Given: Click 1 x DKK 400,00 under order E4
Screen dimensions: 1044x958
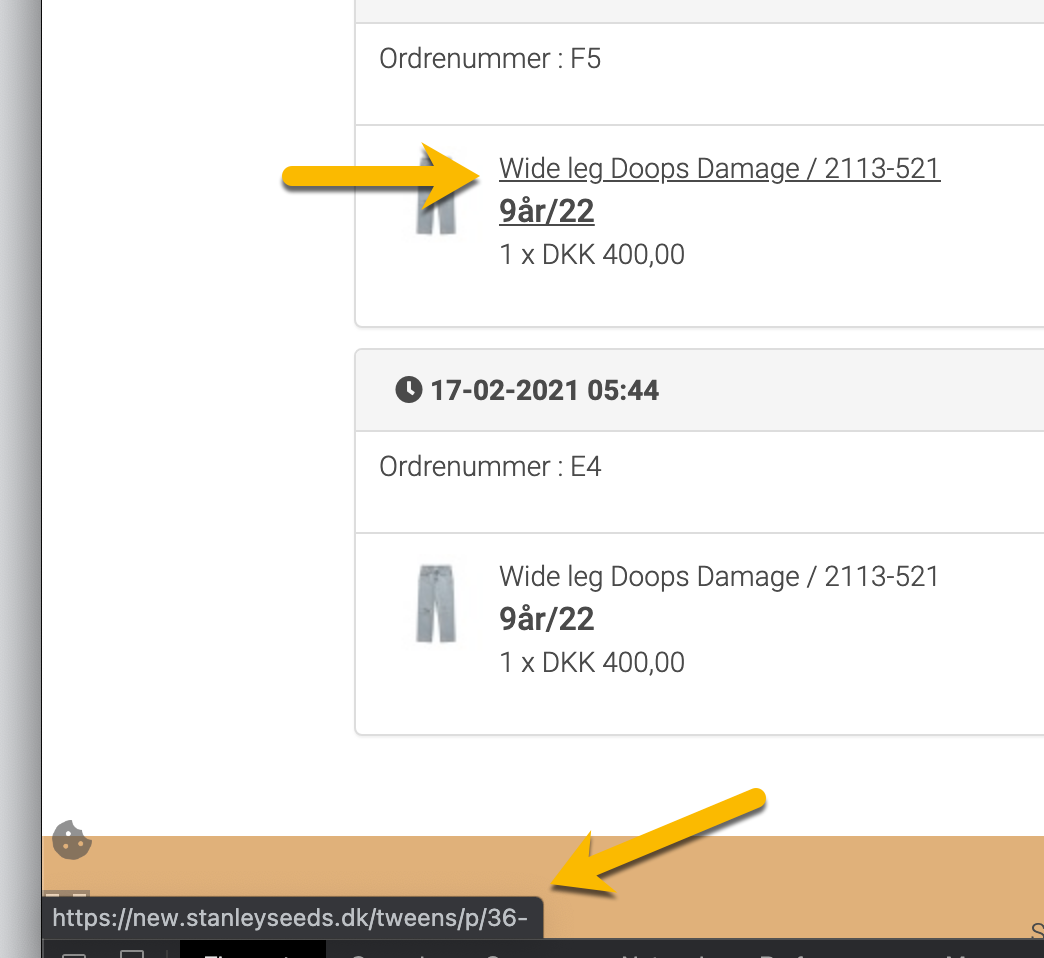Looking at the screenshot, I should [592, 663].
